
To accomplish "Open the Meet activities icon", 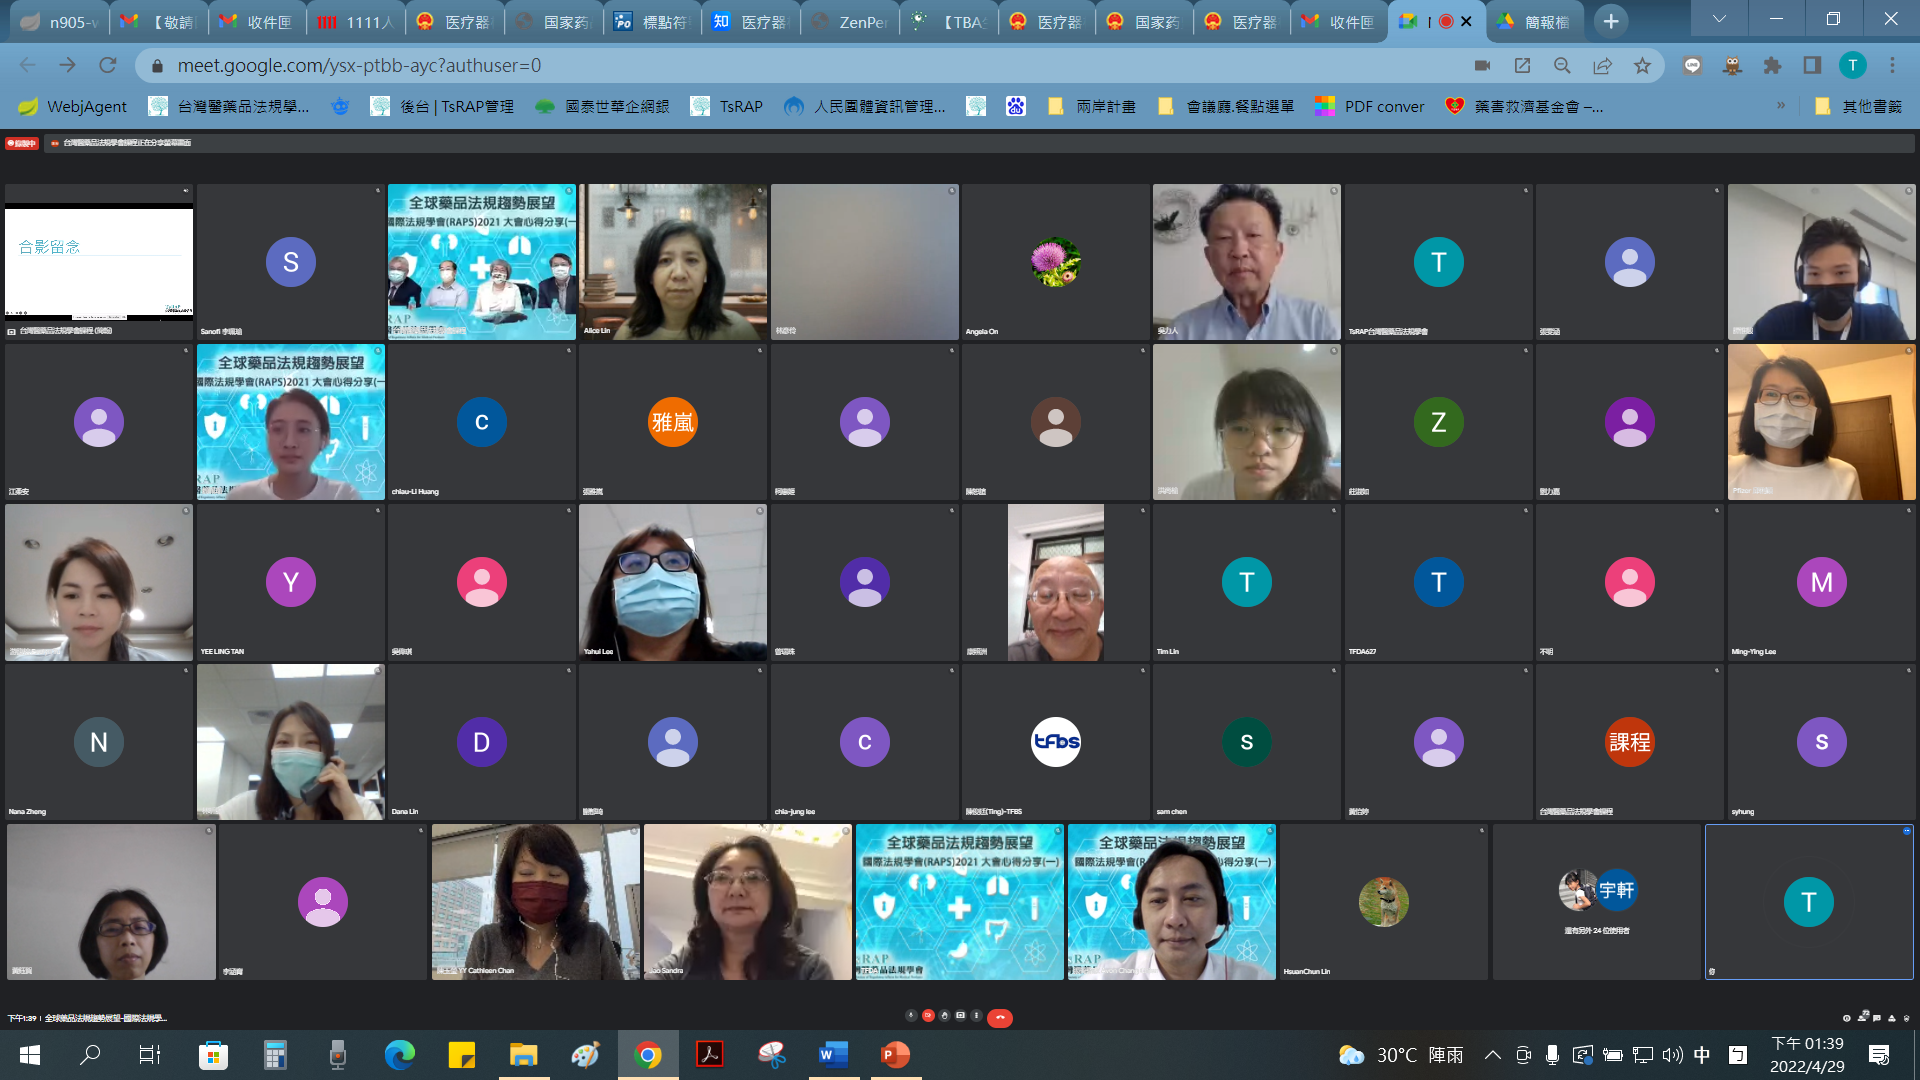I will (x=1892, y=1018).
